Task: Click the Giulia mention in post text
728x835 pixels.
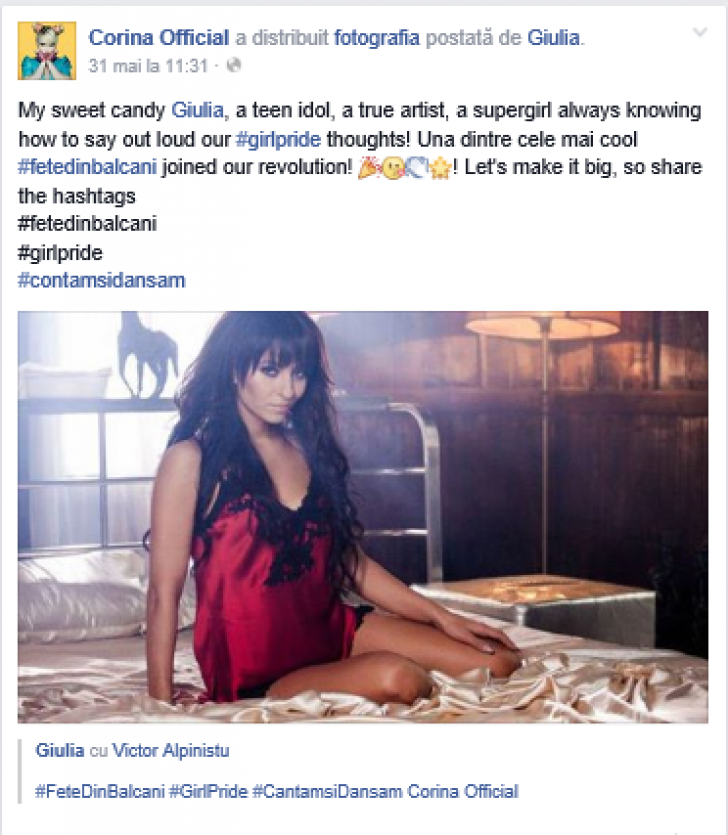Action: point(197,110)
